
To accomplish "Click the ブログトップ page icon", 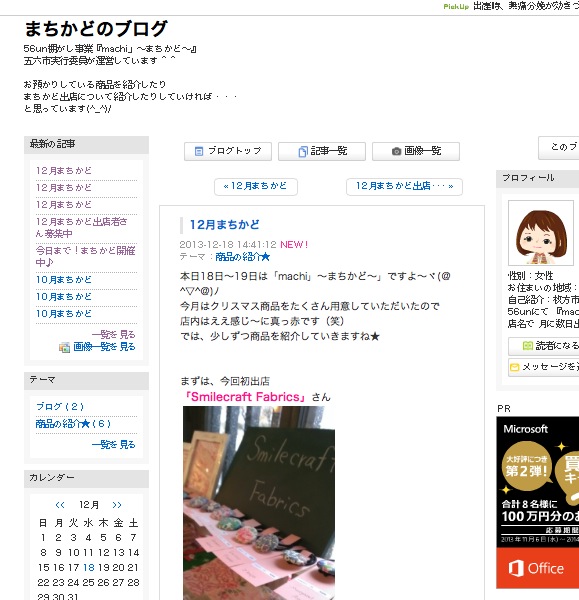I will click(x=199, y=151).
